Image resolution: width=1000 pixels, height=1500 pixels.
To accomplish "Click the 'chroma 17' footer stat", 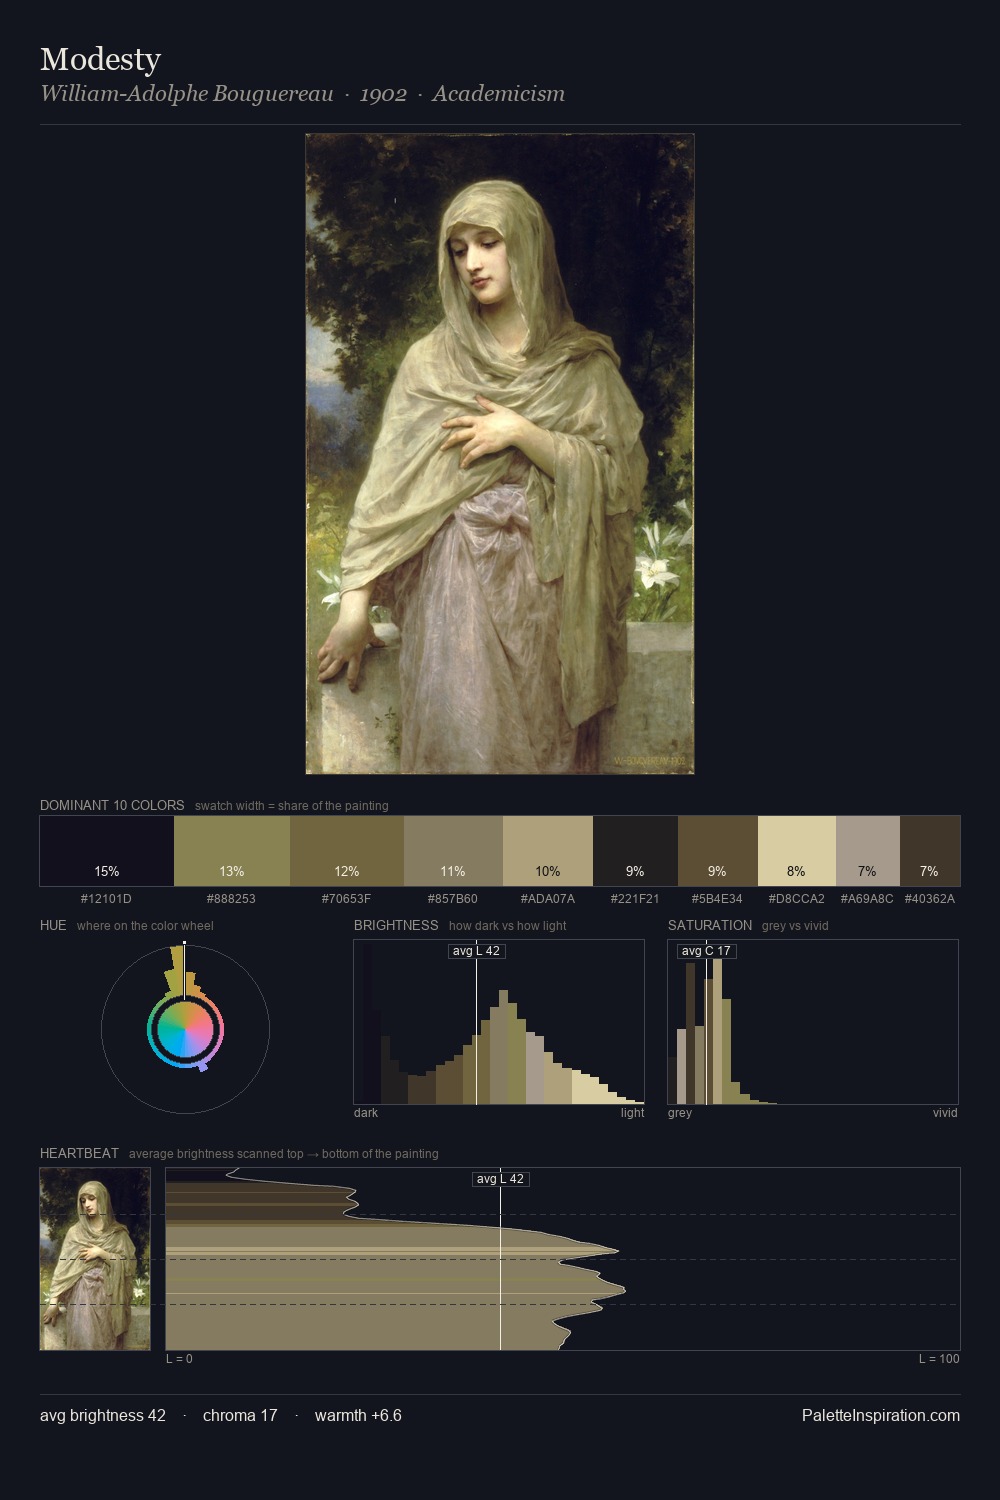I will (240, 1416).
